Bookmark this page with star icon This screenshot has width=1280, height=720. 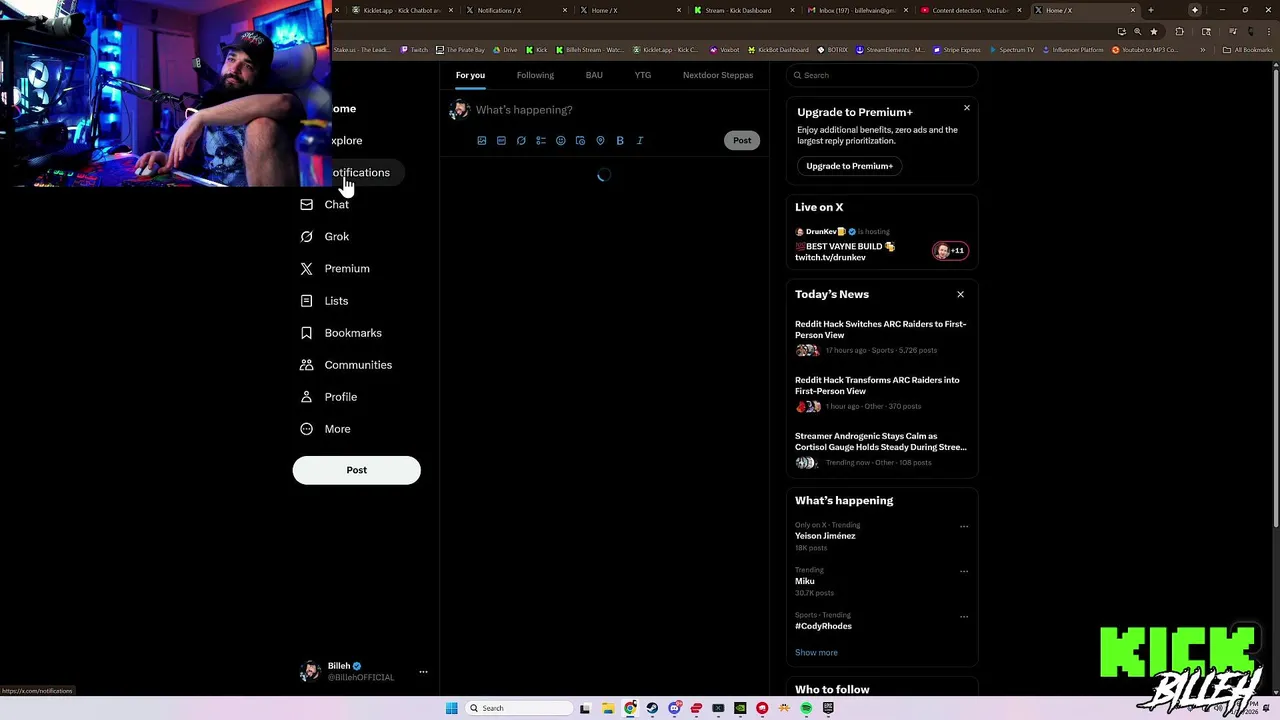(1153, 31)
